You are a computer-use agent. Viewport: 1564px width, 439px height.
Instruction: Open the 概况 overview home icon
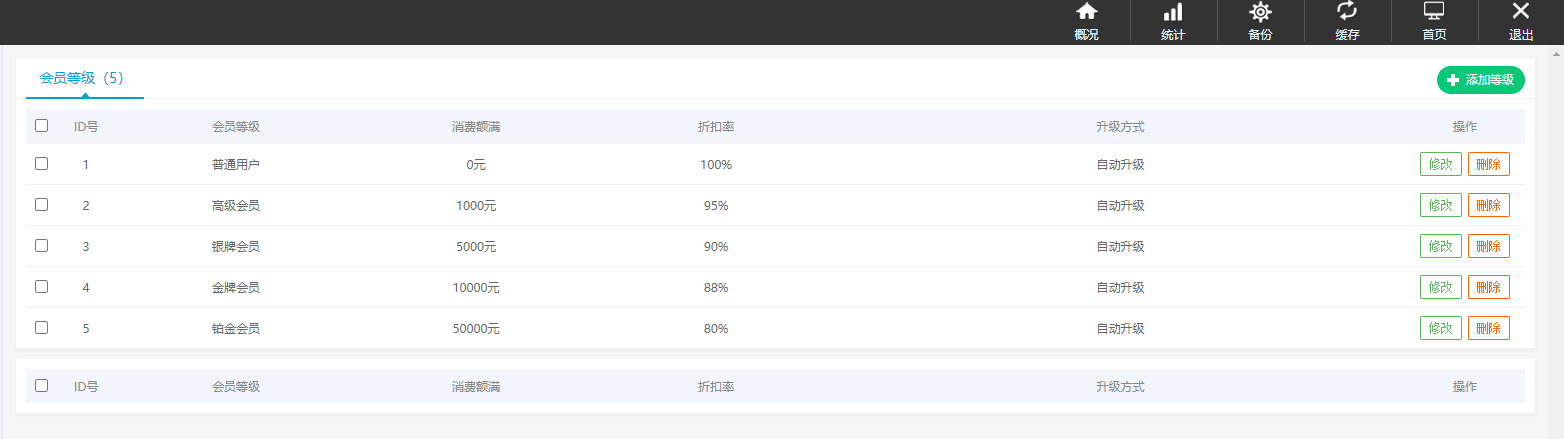tap(1086, 12)
